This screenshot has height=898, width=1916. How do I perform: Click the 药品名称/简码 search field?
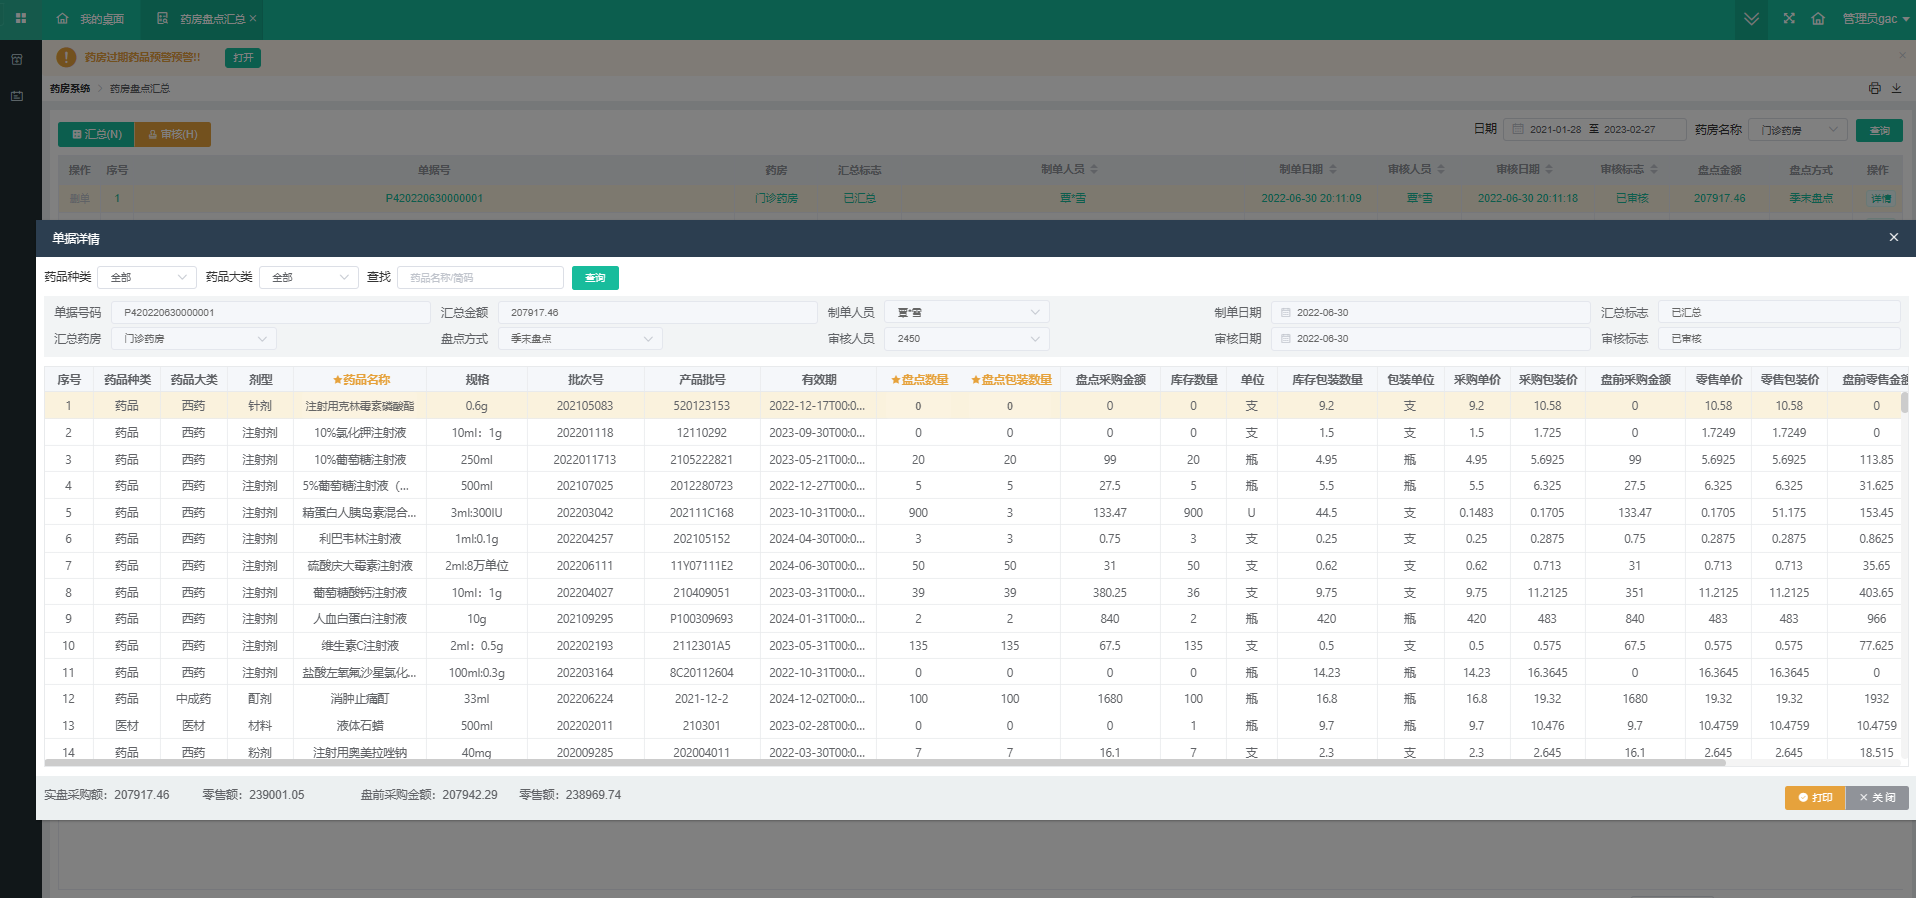(480, 277)
